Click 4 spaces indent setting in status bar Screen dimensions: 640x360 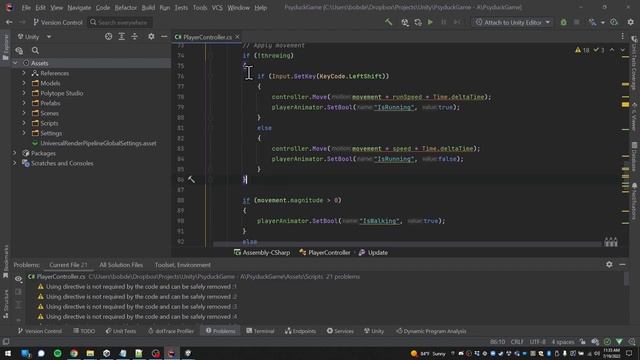[x=562, y=342]
